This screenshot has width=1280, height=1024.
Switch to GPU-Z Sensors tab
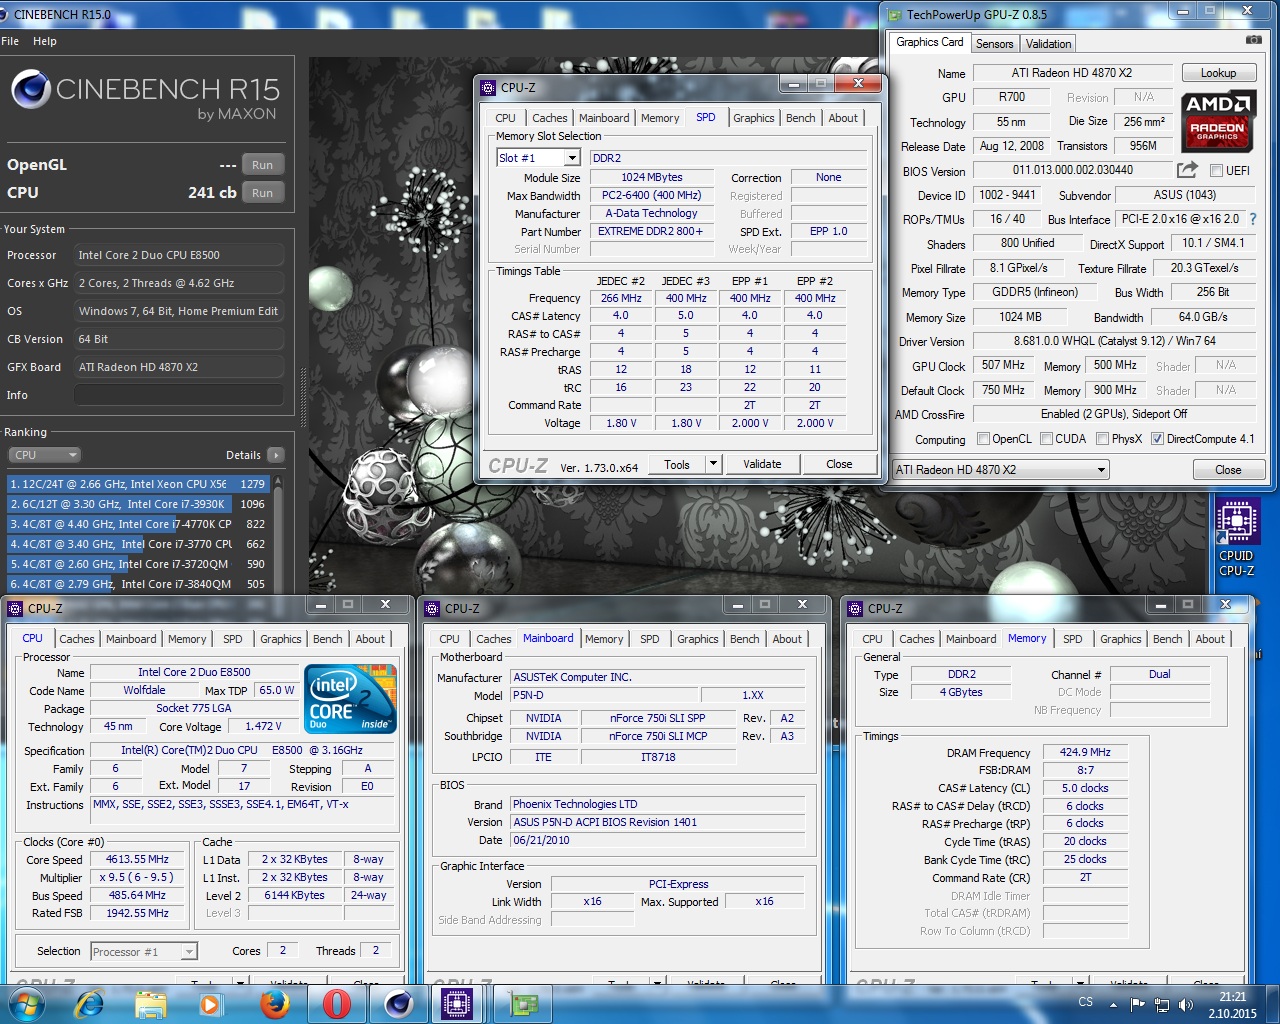[x=995, y=43]
